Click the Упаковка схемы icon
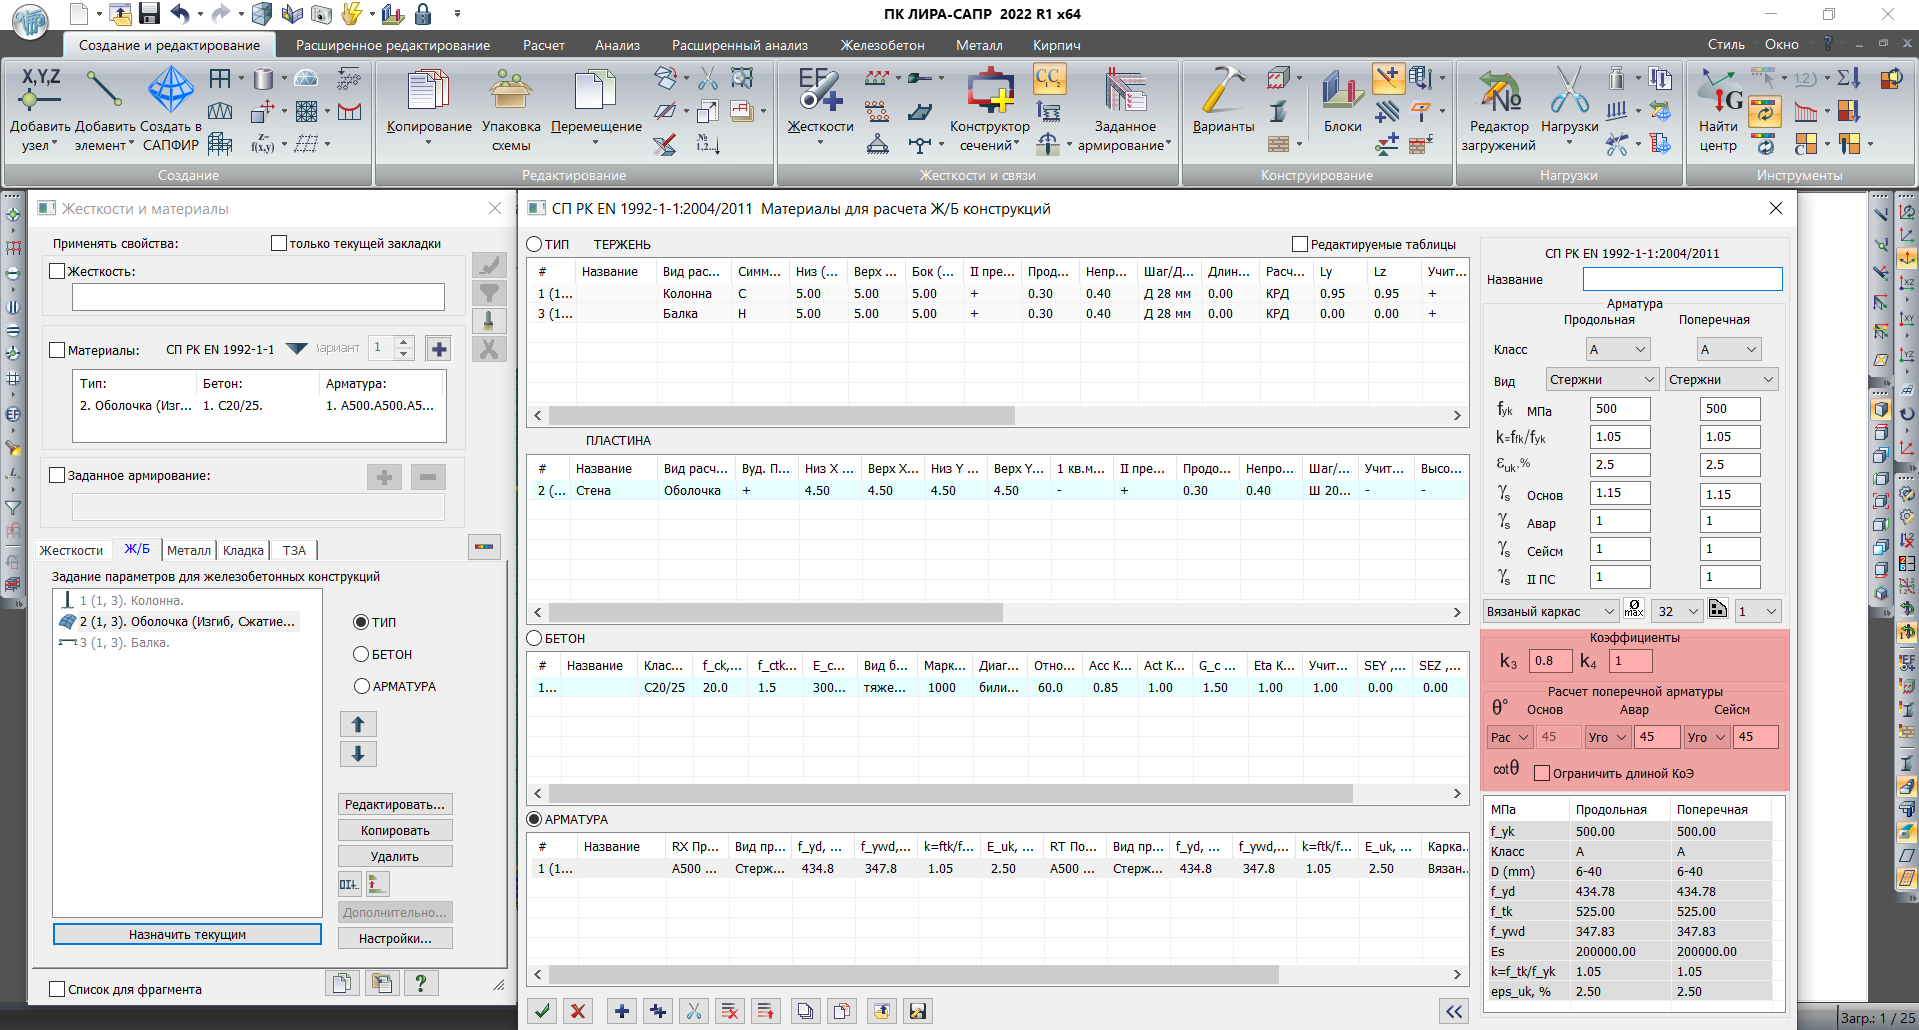The width and height of the screenshot is (1919, 1030). tap(511, 92)
